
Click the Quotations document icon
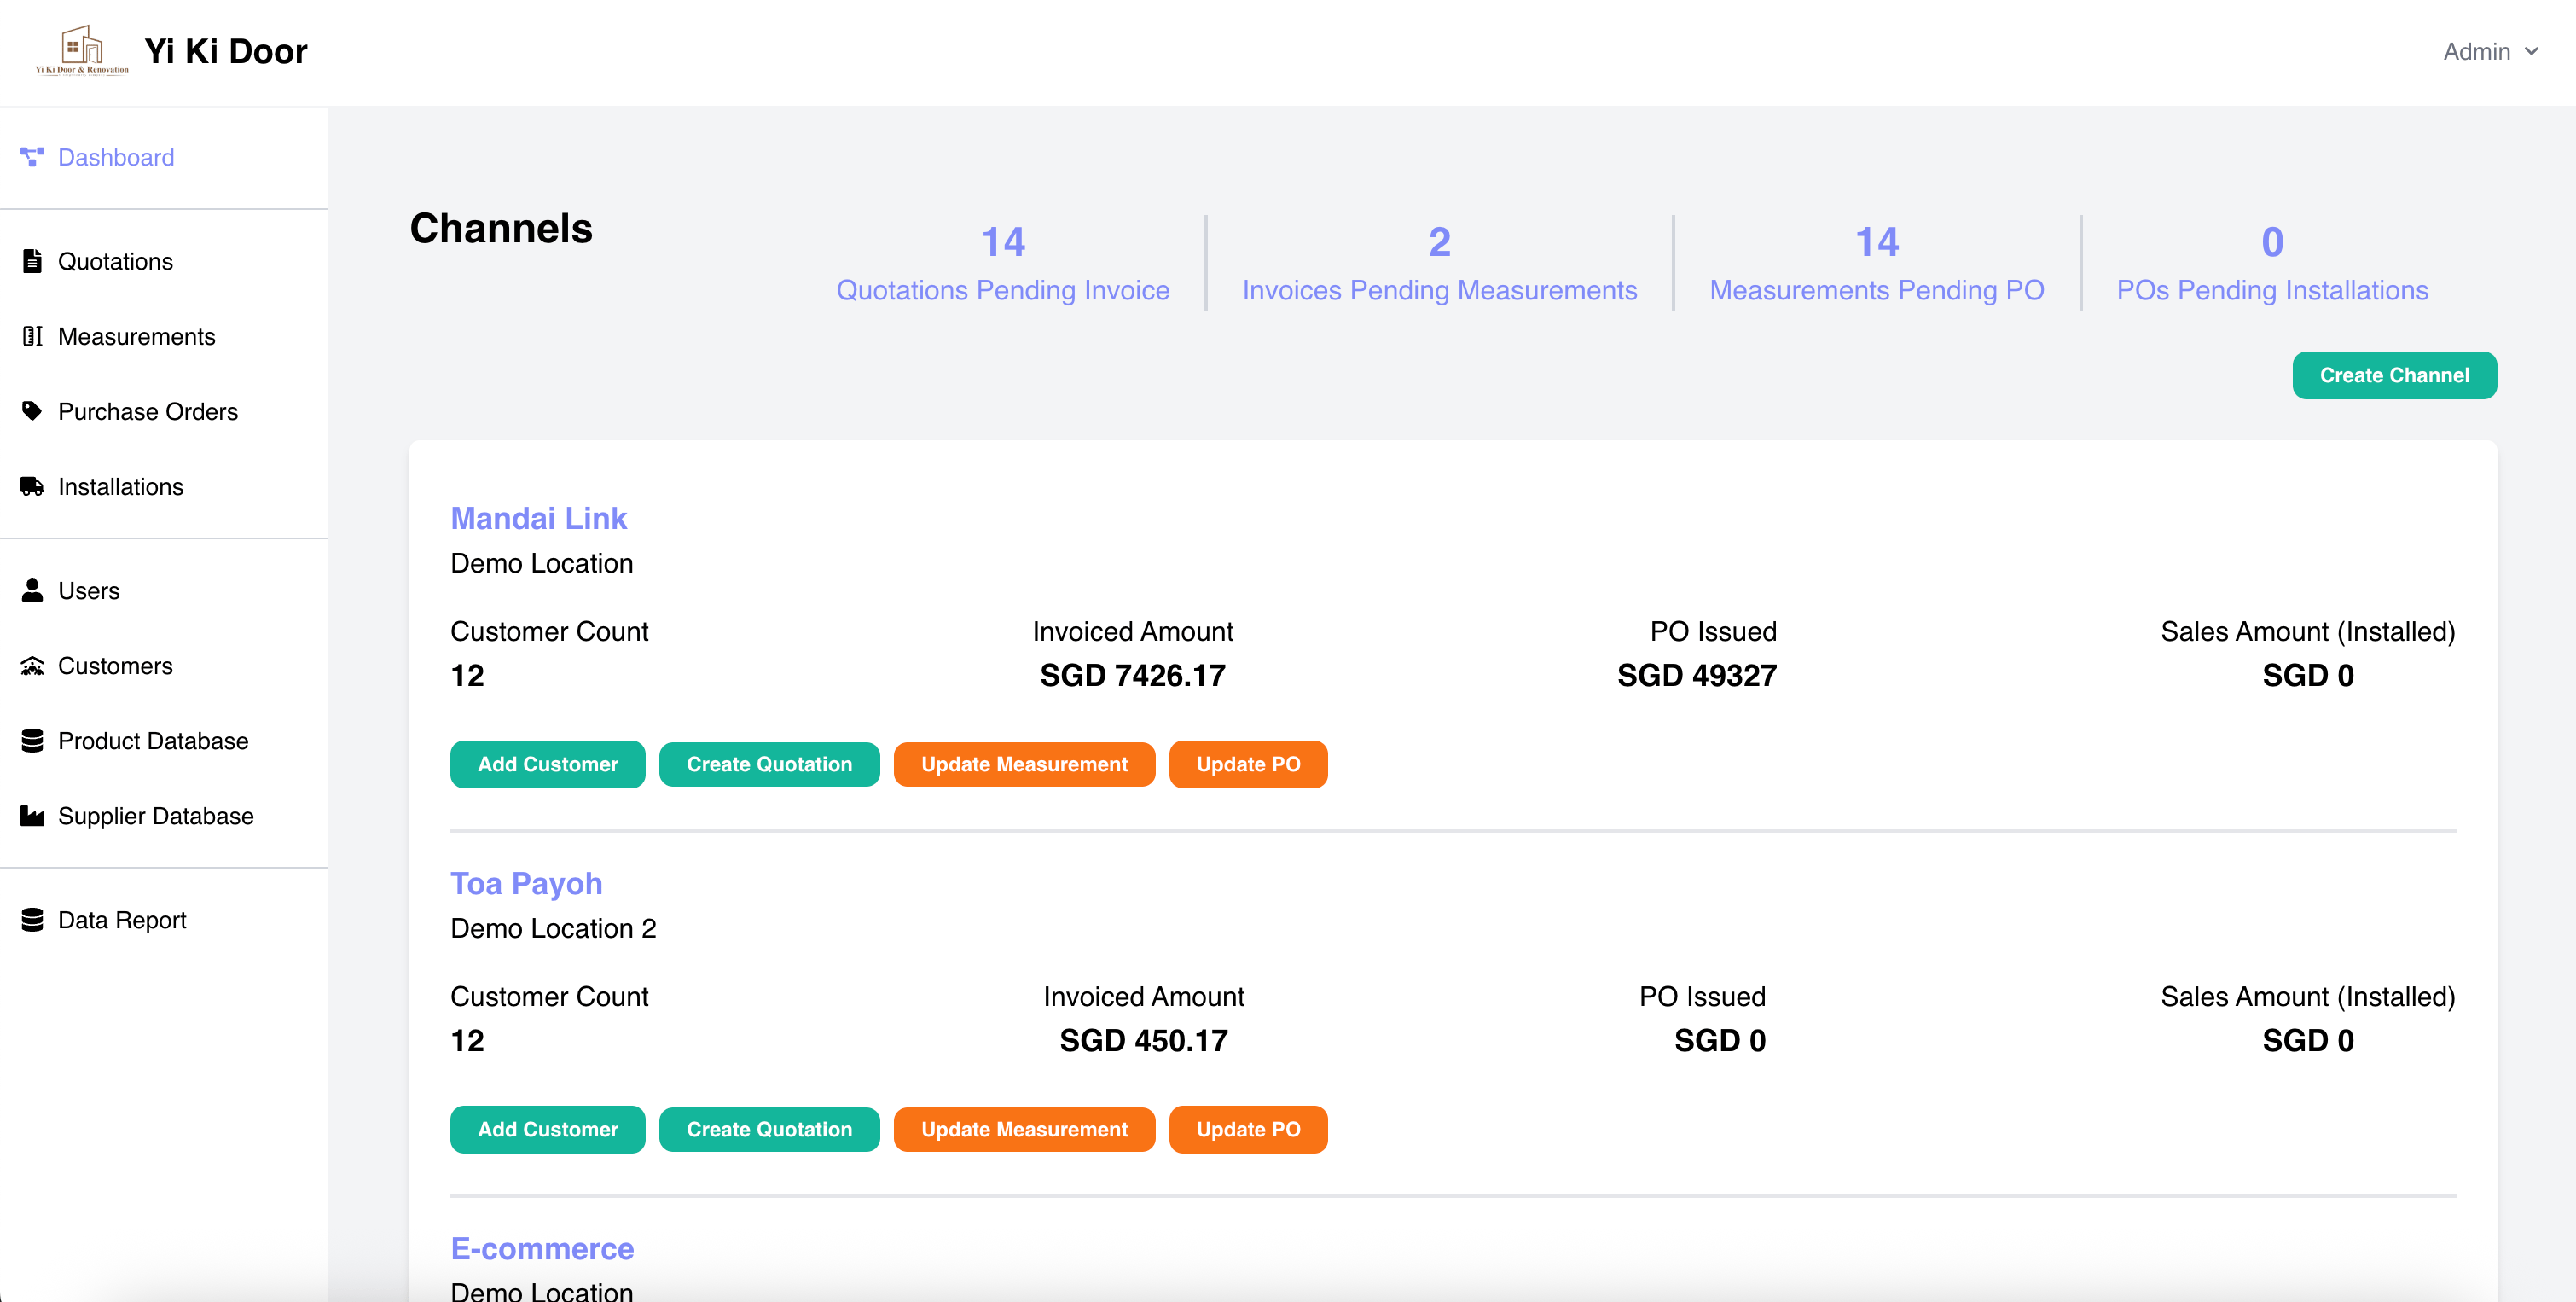[x=32, y=261]
